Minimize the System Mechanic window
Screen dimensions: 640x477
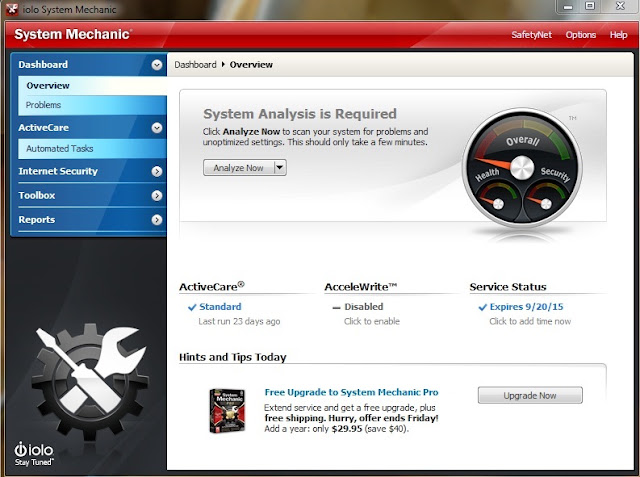tap(568, 7)
